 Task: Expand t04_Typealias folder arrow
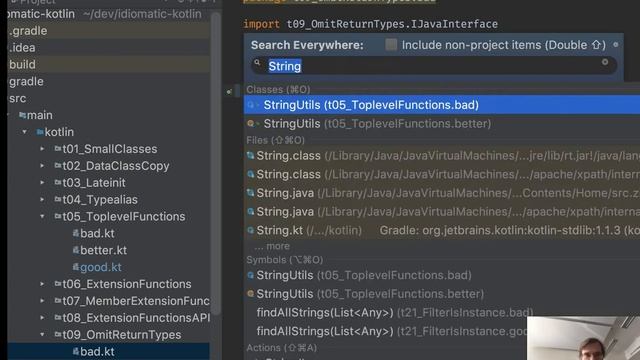pos(42,200)
